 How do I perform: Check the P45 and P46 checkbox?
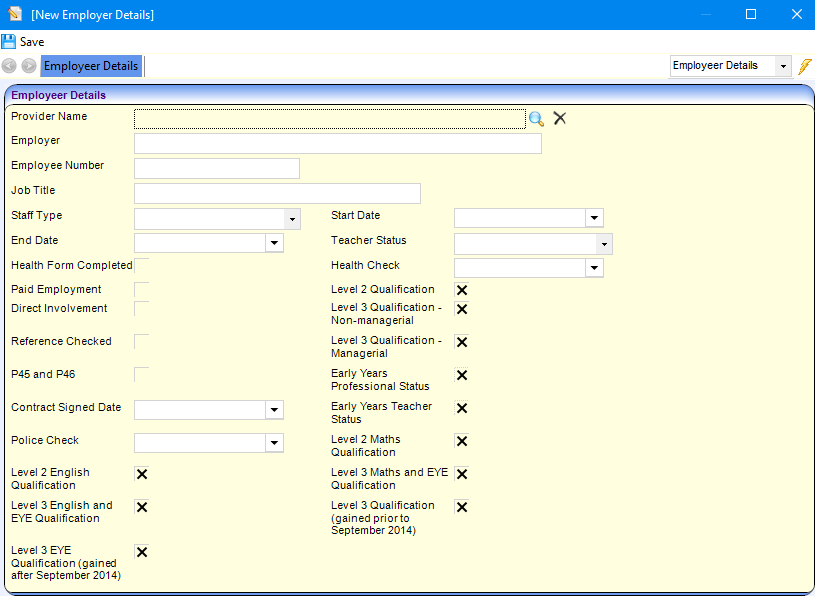142,375
